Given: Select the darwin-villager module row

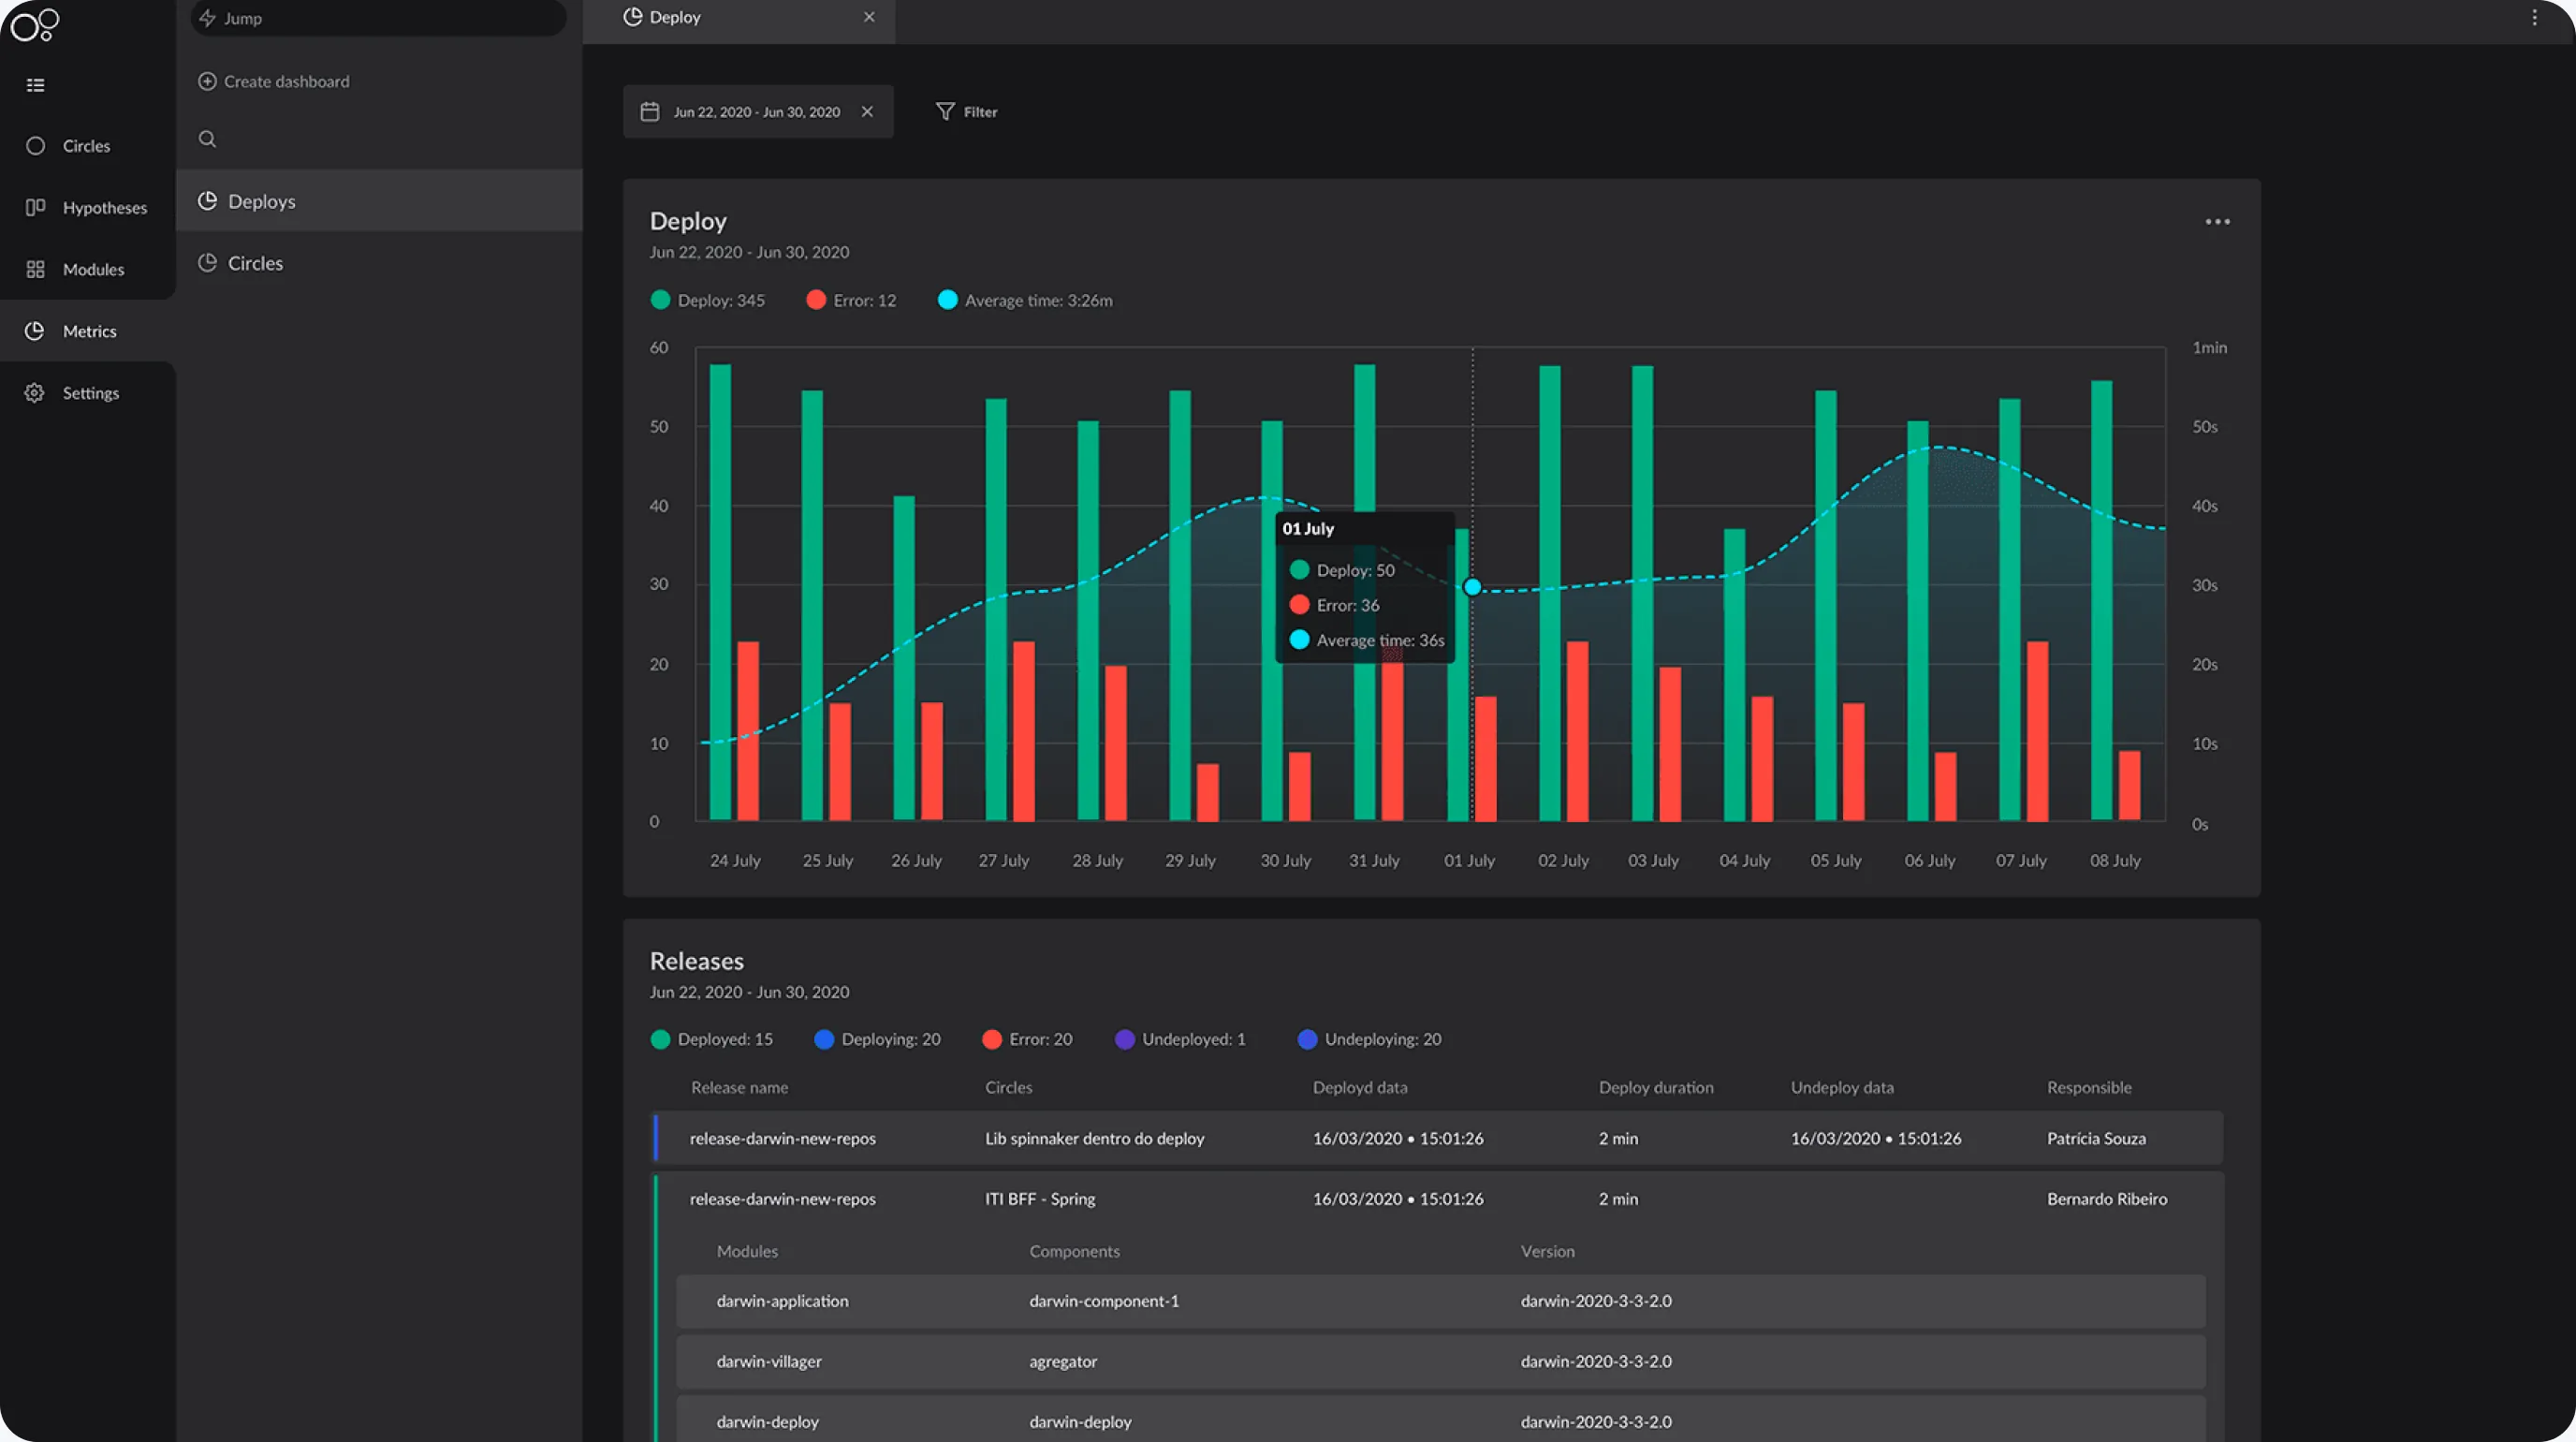Looking at the screenshot, I should (x=1441, y=1361).
